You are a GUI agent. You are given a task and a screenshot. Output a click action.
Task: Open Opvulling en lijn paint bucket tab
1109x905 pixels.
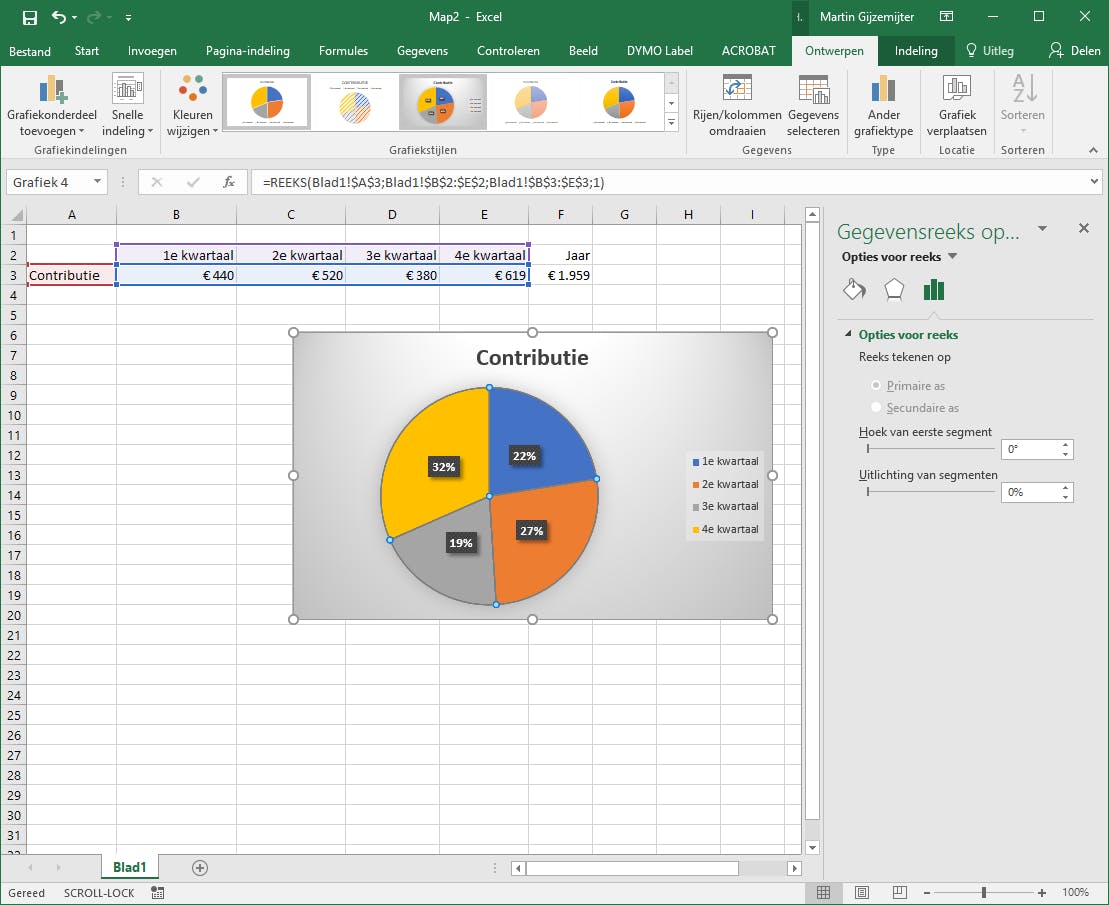pyautogui.click(x=854, y=290)
